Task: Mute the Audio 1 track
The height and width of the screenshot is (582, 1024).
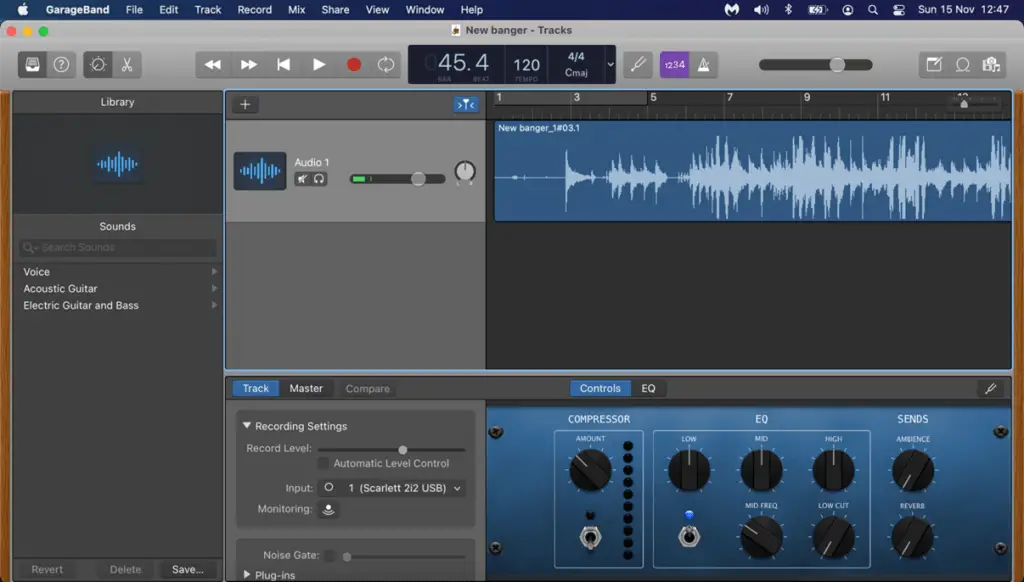Action: pos(302,179)
